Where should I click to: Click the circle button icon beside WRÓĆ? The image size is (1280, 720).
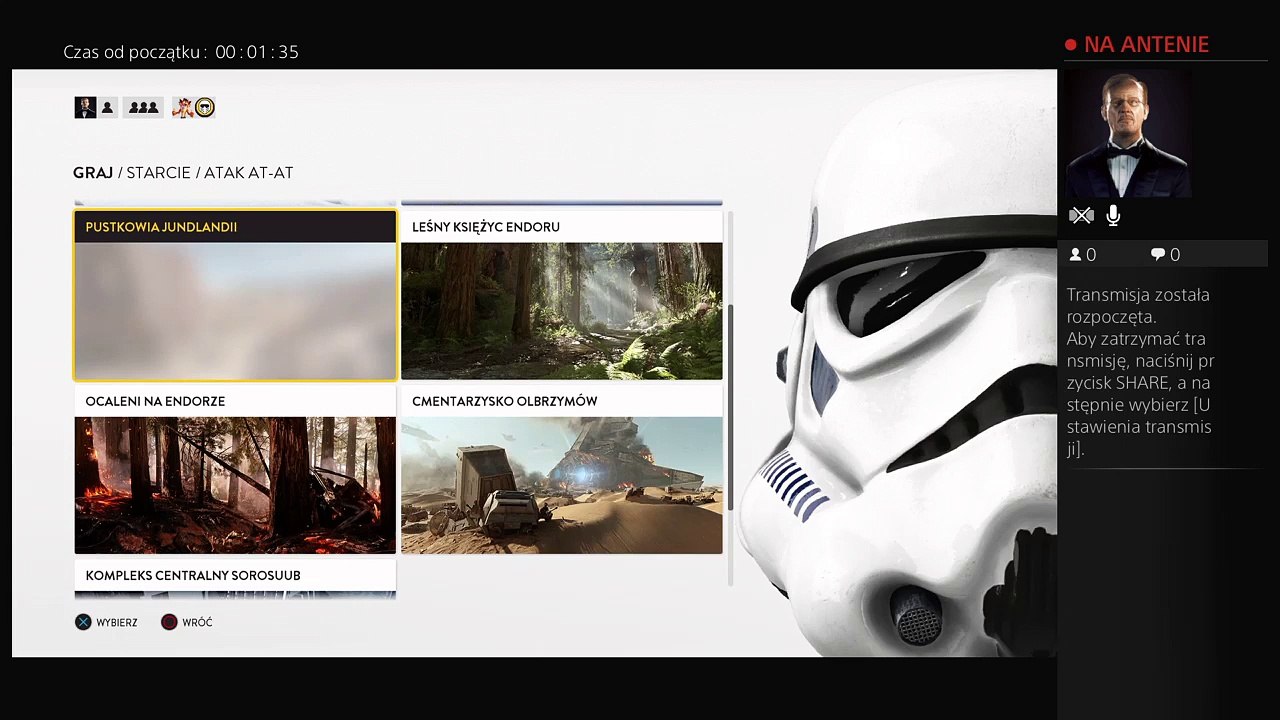[x=169, y=622]
